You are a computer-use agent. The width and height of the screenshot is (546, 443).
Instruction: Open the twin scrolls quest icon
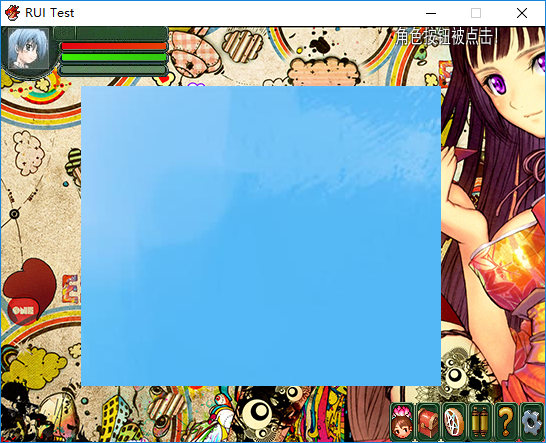(x=481, y=422)
